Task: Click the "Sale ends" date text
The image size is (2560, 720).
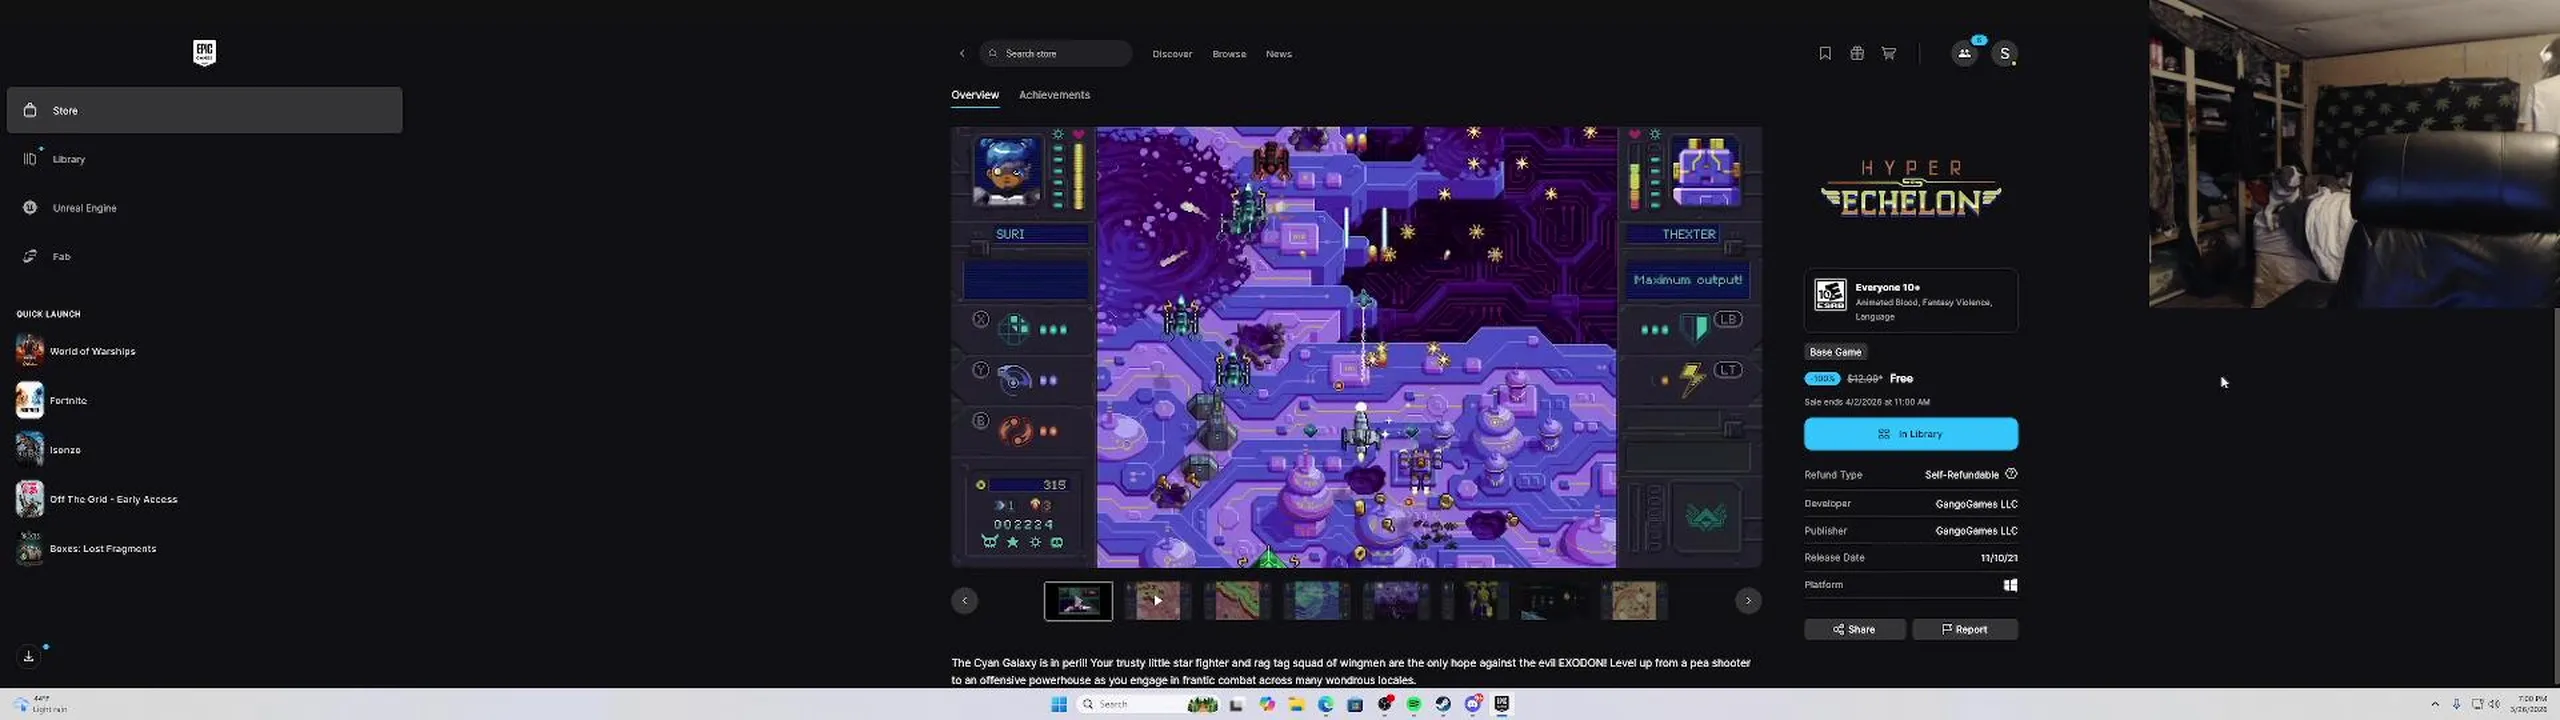Action: pyautogui.click(x=1867, y=402)
